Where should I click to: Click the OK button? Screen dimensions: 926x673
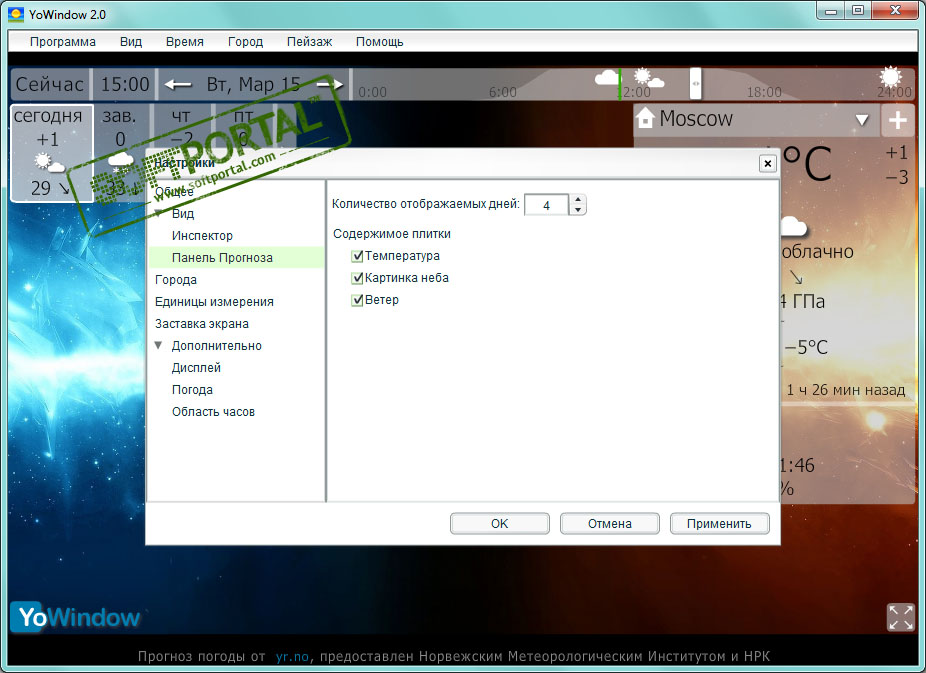[x=500, y=524]
